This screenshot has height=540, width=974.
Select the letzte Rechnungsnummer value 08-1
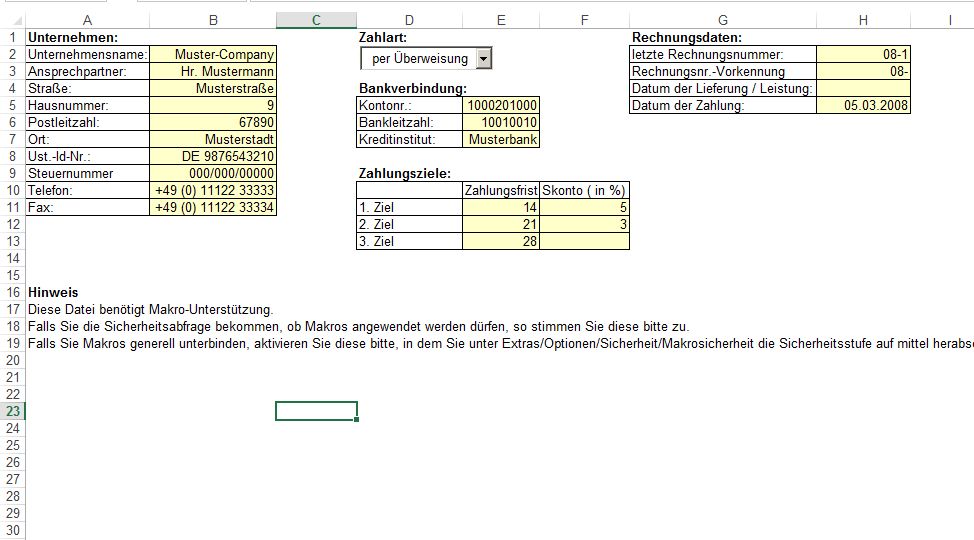coord(863,54)
